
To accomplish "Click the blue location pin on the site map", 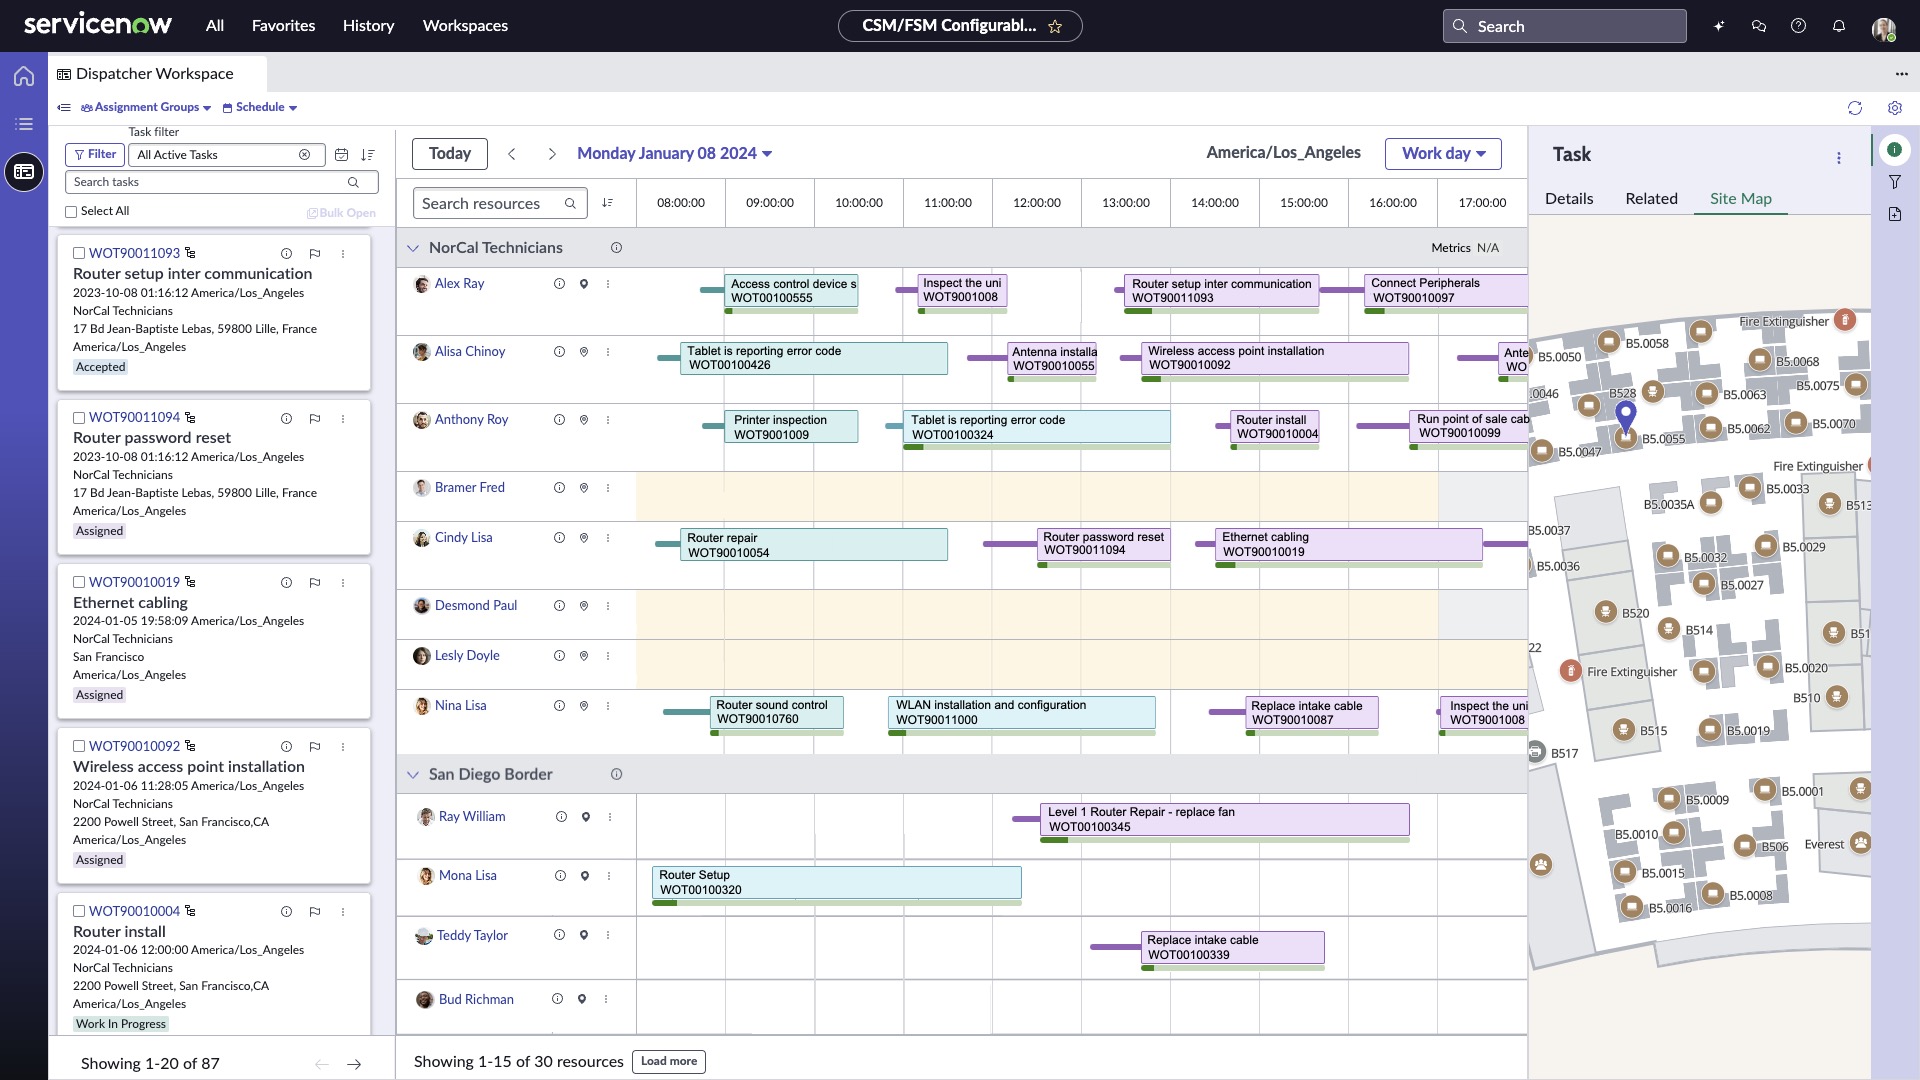I will (1626, 413).
